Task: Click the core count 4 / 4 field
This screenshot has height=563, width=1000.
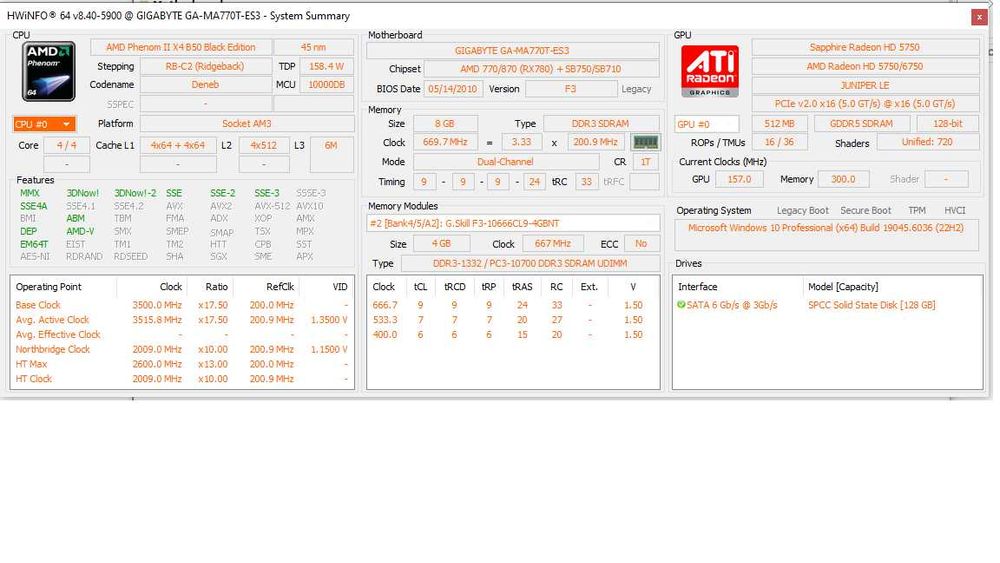Action: click(x=66, y=145)
